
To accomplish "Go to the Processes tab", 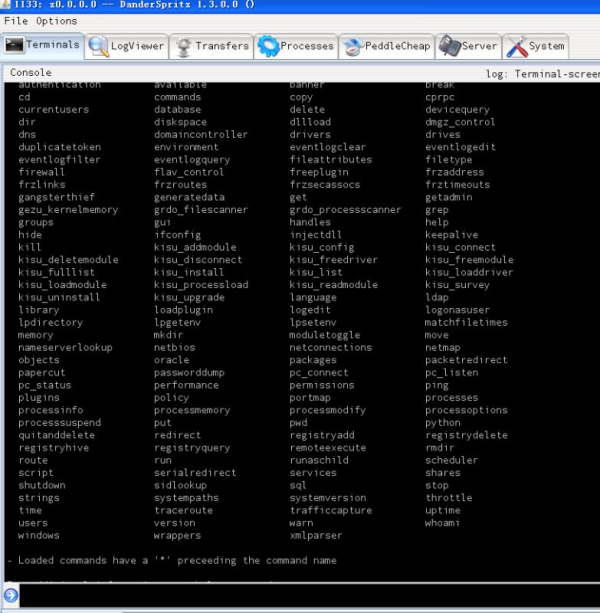I will point(307,46).
